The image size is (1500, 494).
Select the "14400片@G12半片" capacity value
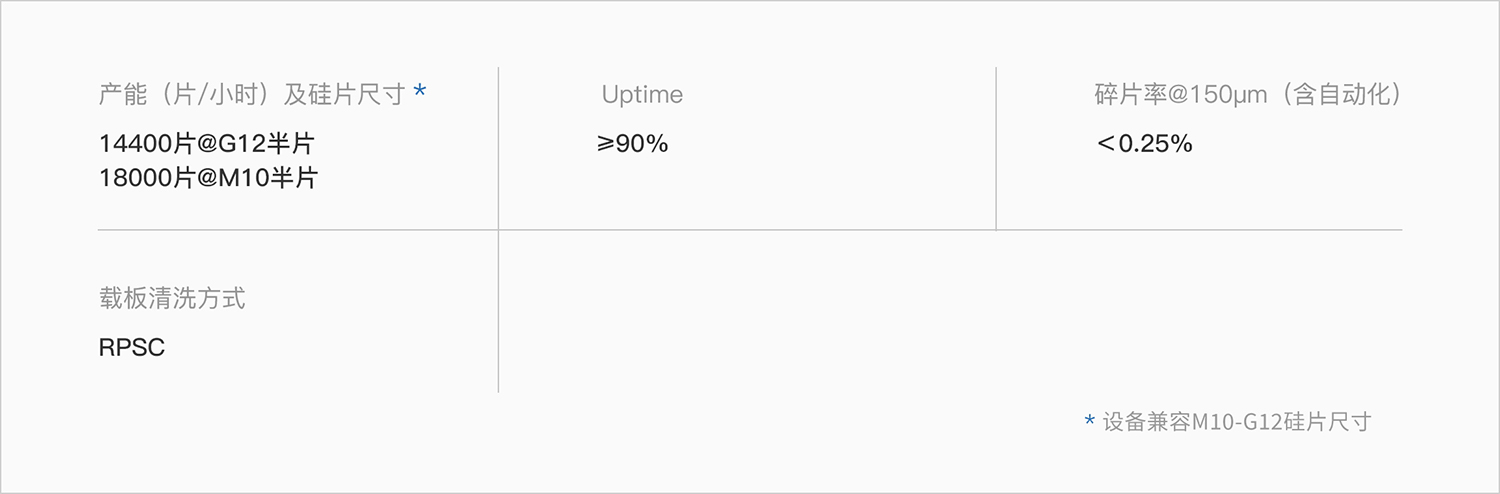[207, 144]
